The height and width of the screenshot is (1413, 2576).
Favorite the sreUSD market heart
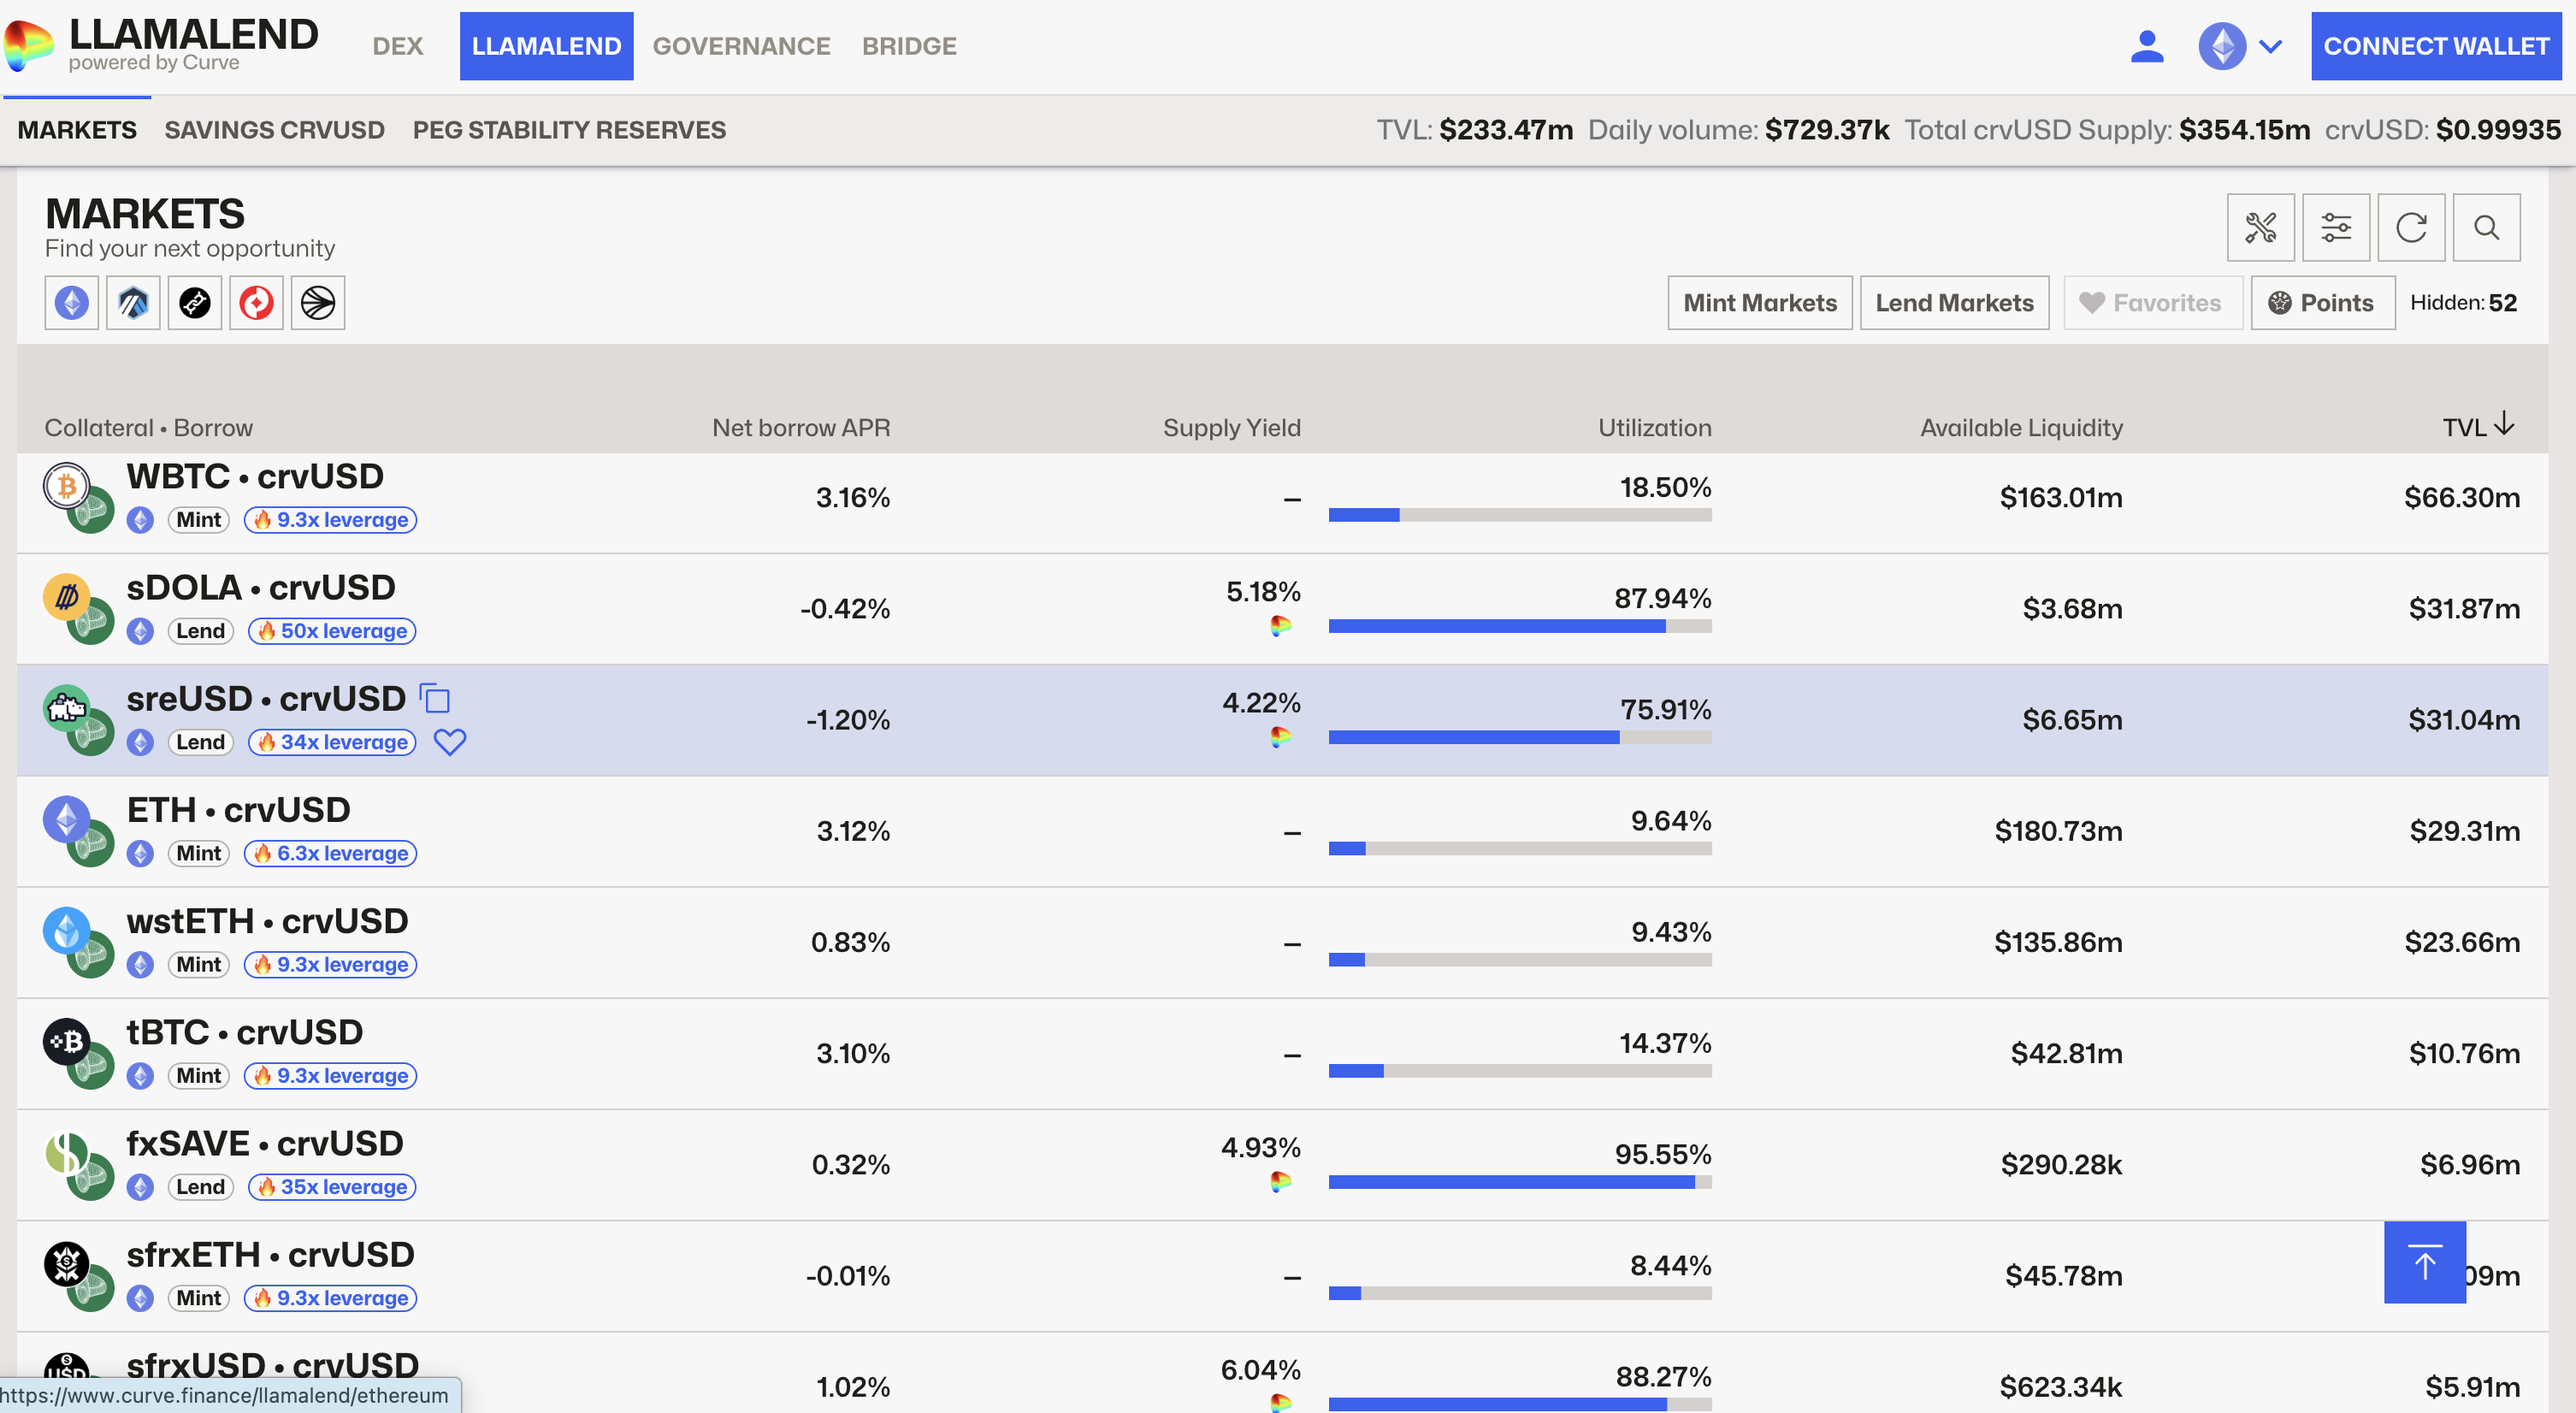pos(450,742)
